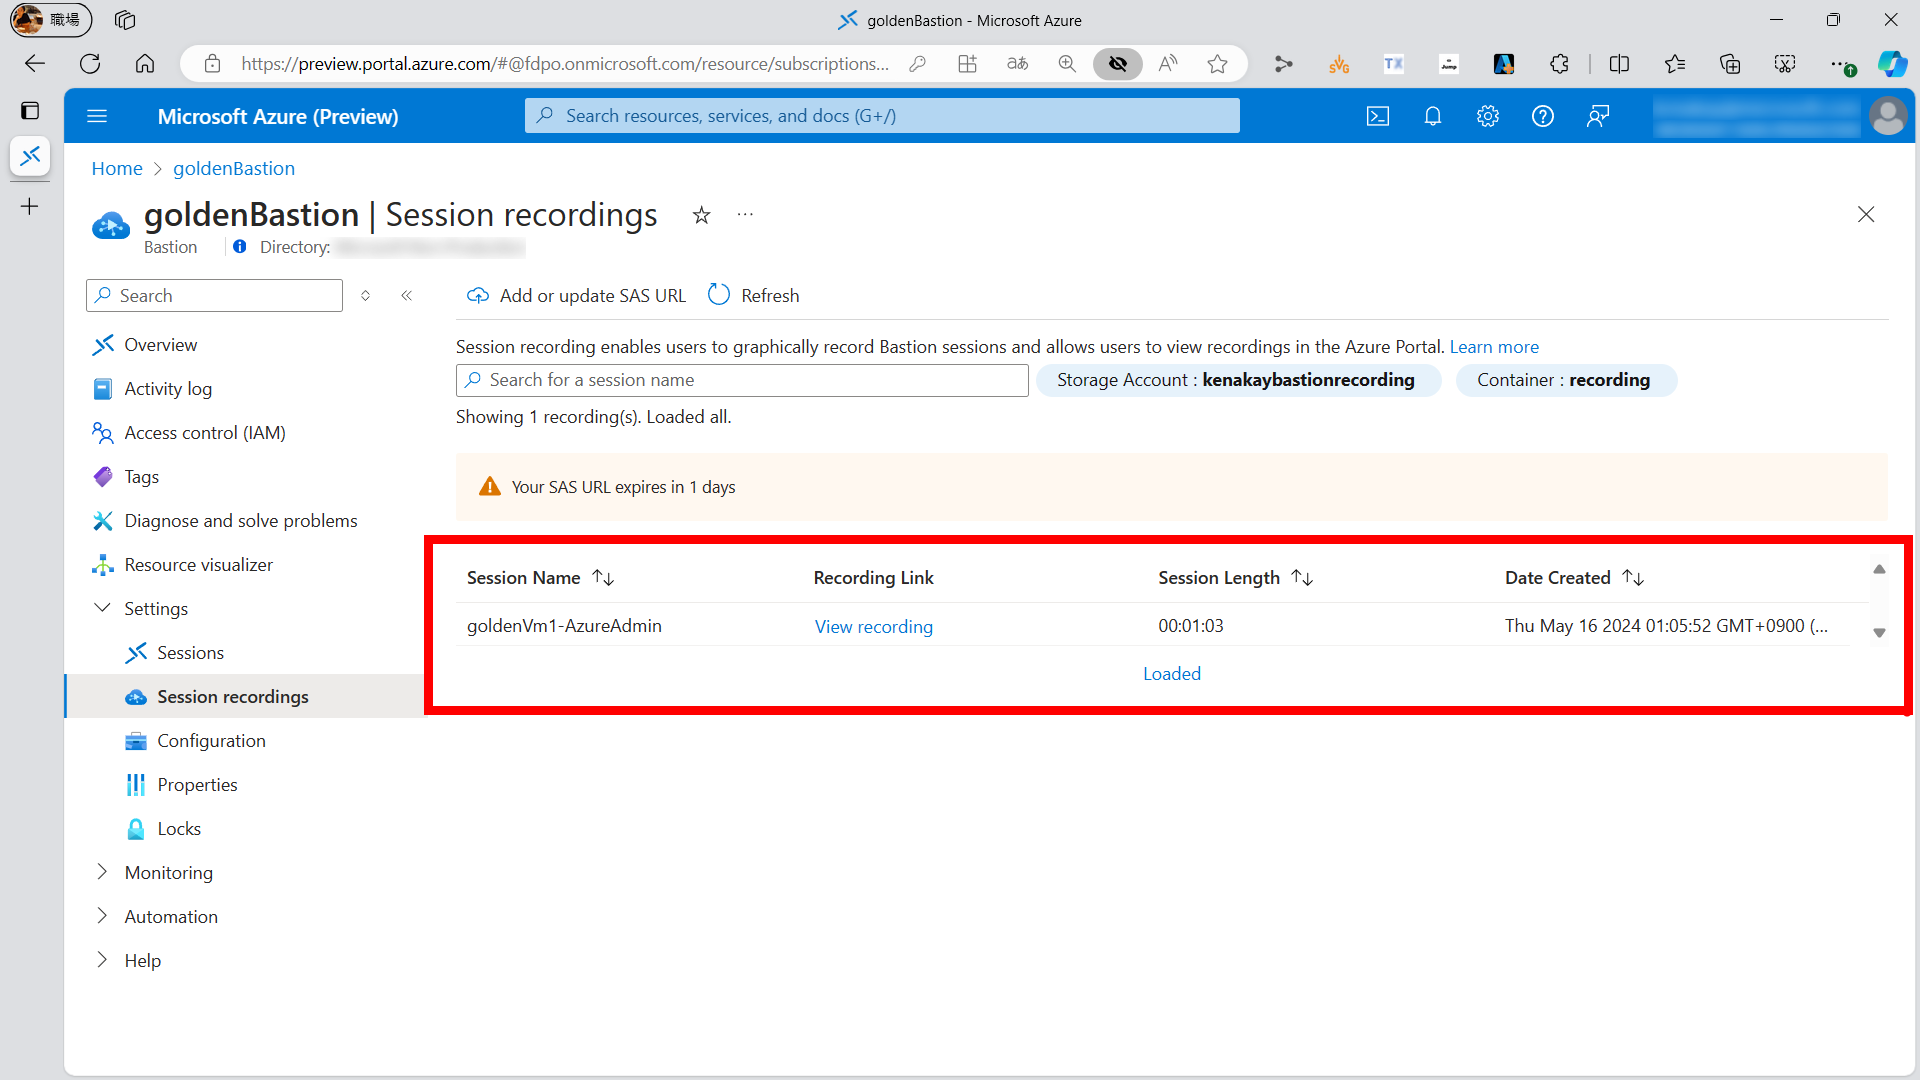Click the Loaded link below the table
Screen dimensions: 1920x1080
(x=1172, y=674)
